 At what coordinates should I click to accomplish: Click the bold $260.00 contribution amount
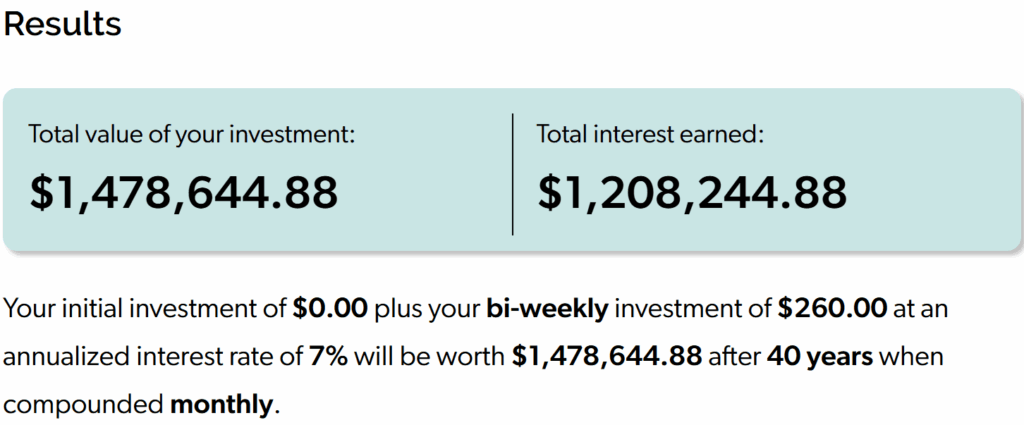832,309
